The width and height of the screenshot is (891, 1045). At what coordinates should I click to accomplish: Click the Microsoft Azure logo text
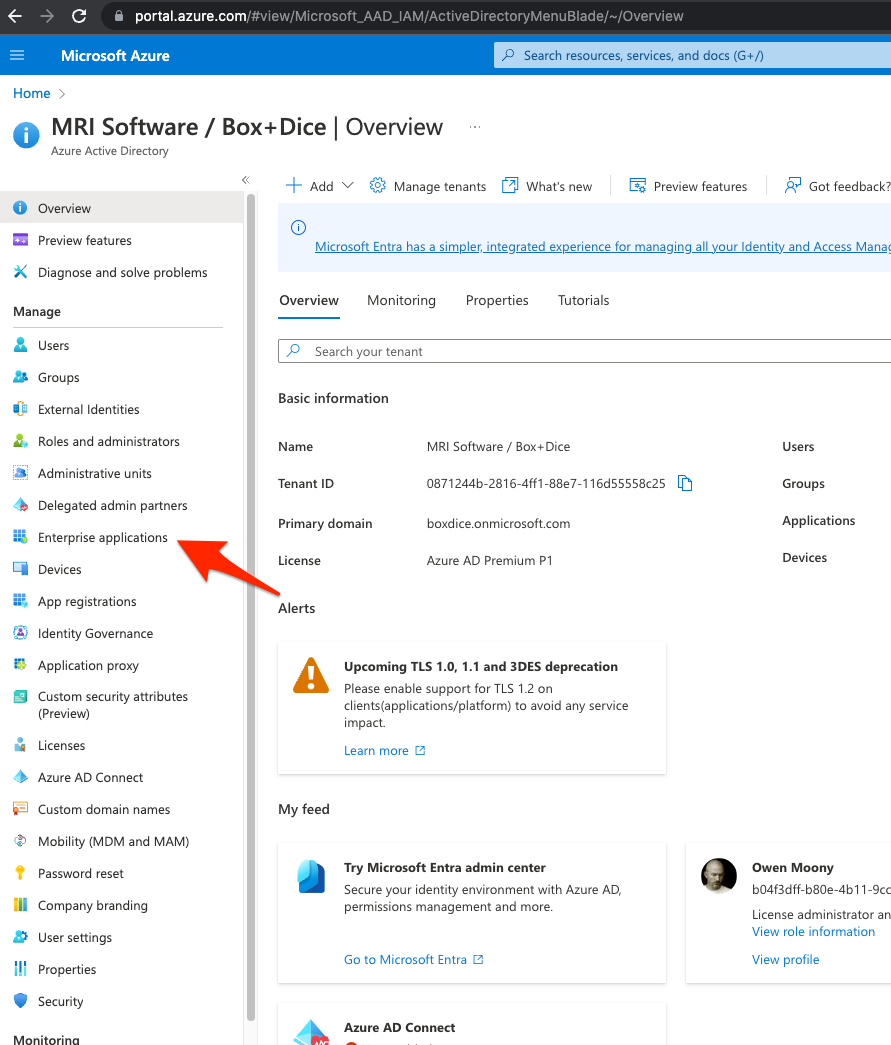[x=115, y=56]
